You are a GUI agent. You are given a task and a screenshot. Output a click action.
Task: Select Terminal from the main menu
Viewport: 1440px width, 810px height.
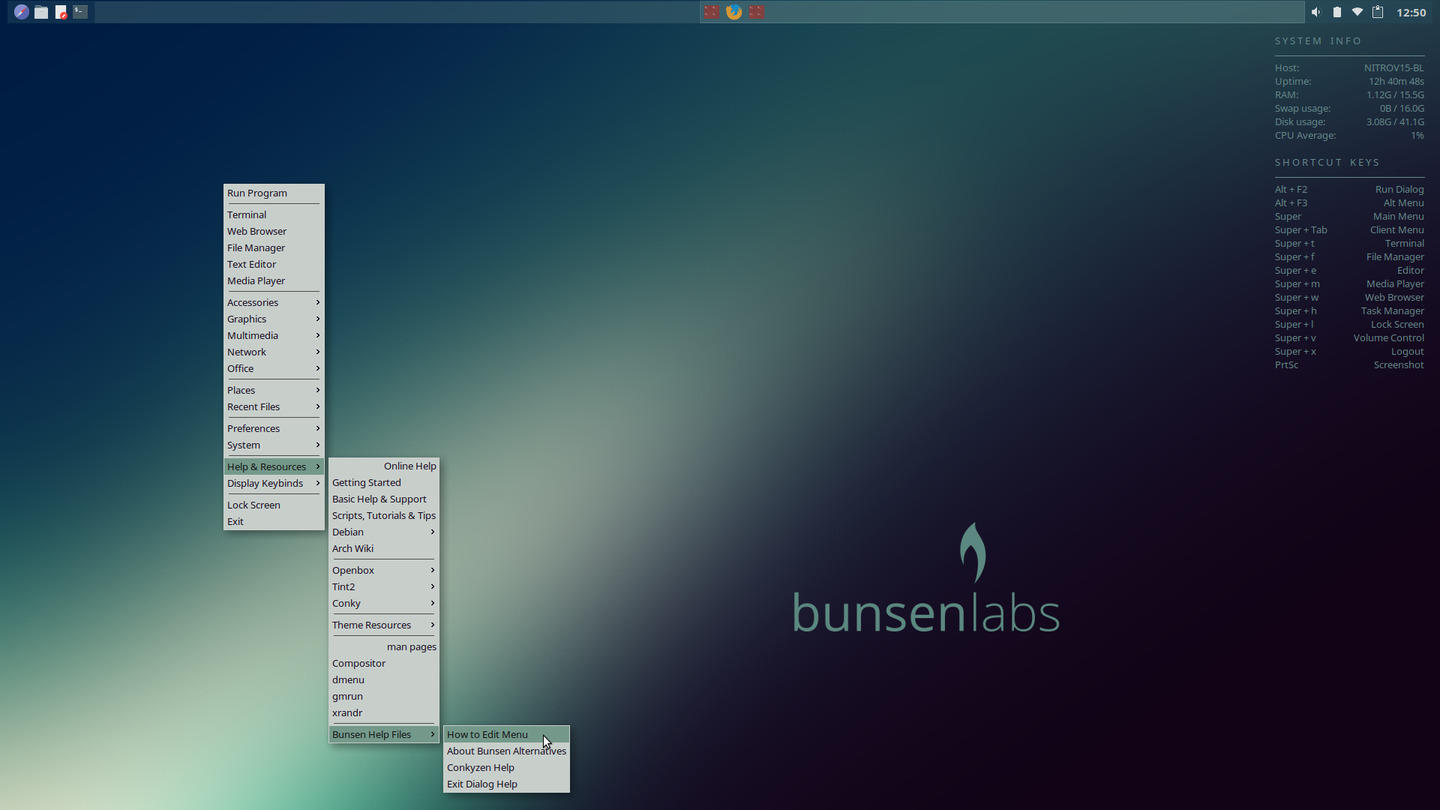tap(274, 214)
